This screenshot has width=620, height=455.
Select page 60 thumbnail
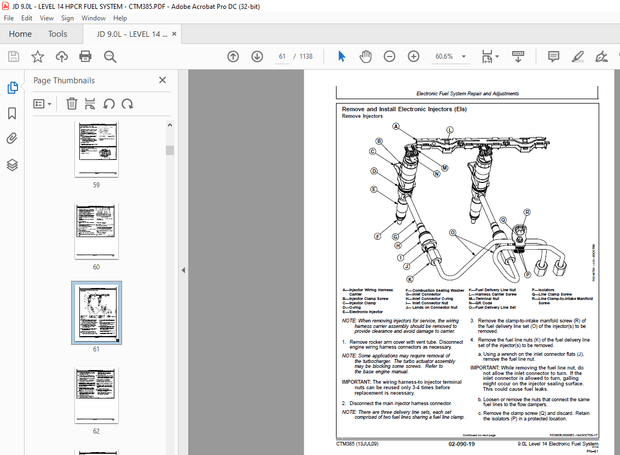(96, 231)
